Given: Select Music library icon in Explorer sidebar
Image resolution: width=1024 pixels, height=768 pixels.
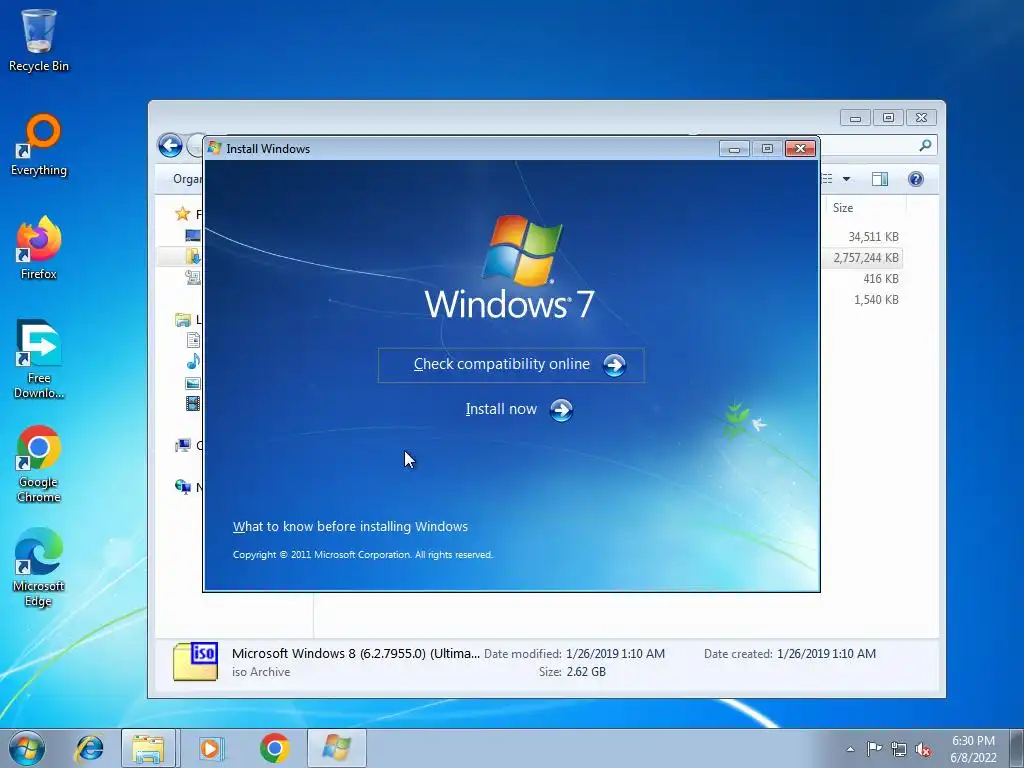Looking at the screenshot, I should point(194,361).
